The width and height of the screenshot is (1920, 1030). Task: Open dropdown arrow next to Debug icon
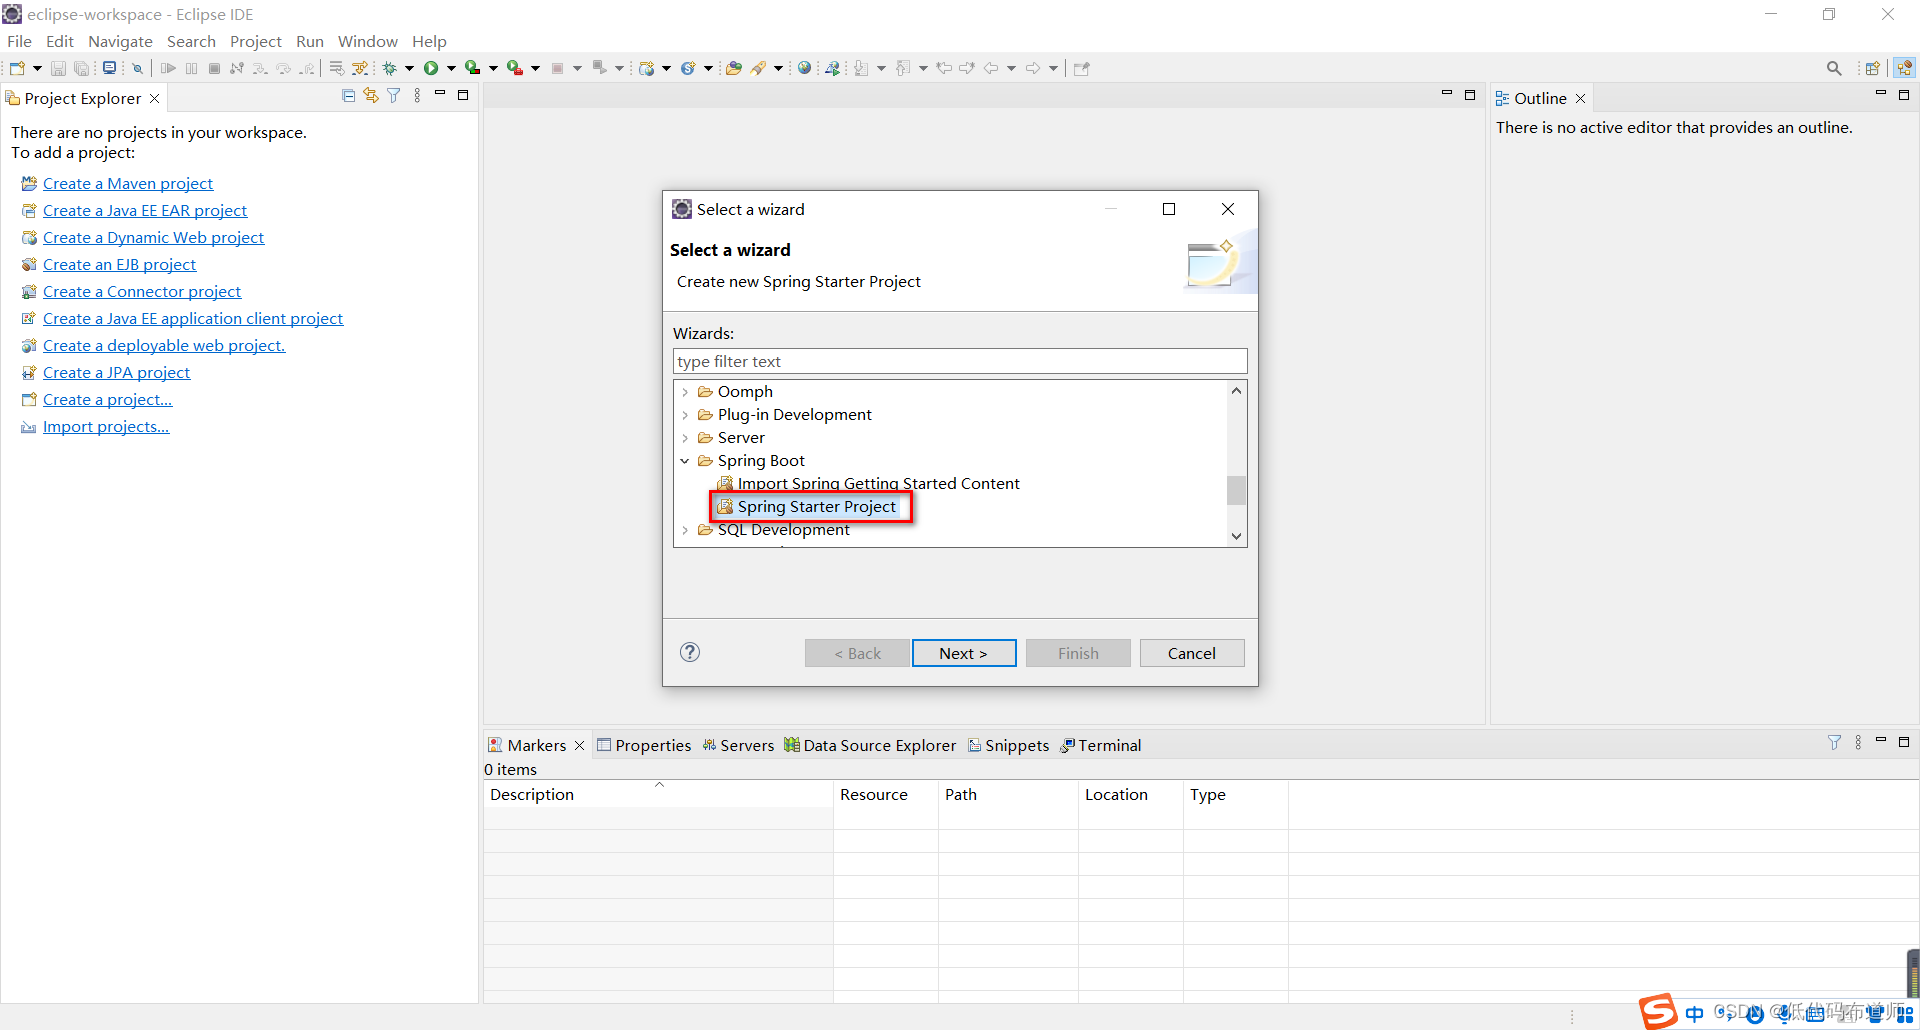tap(409, 68)
